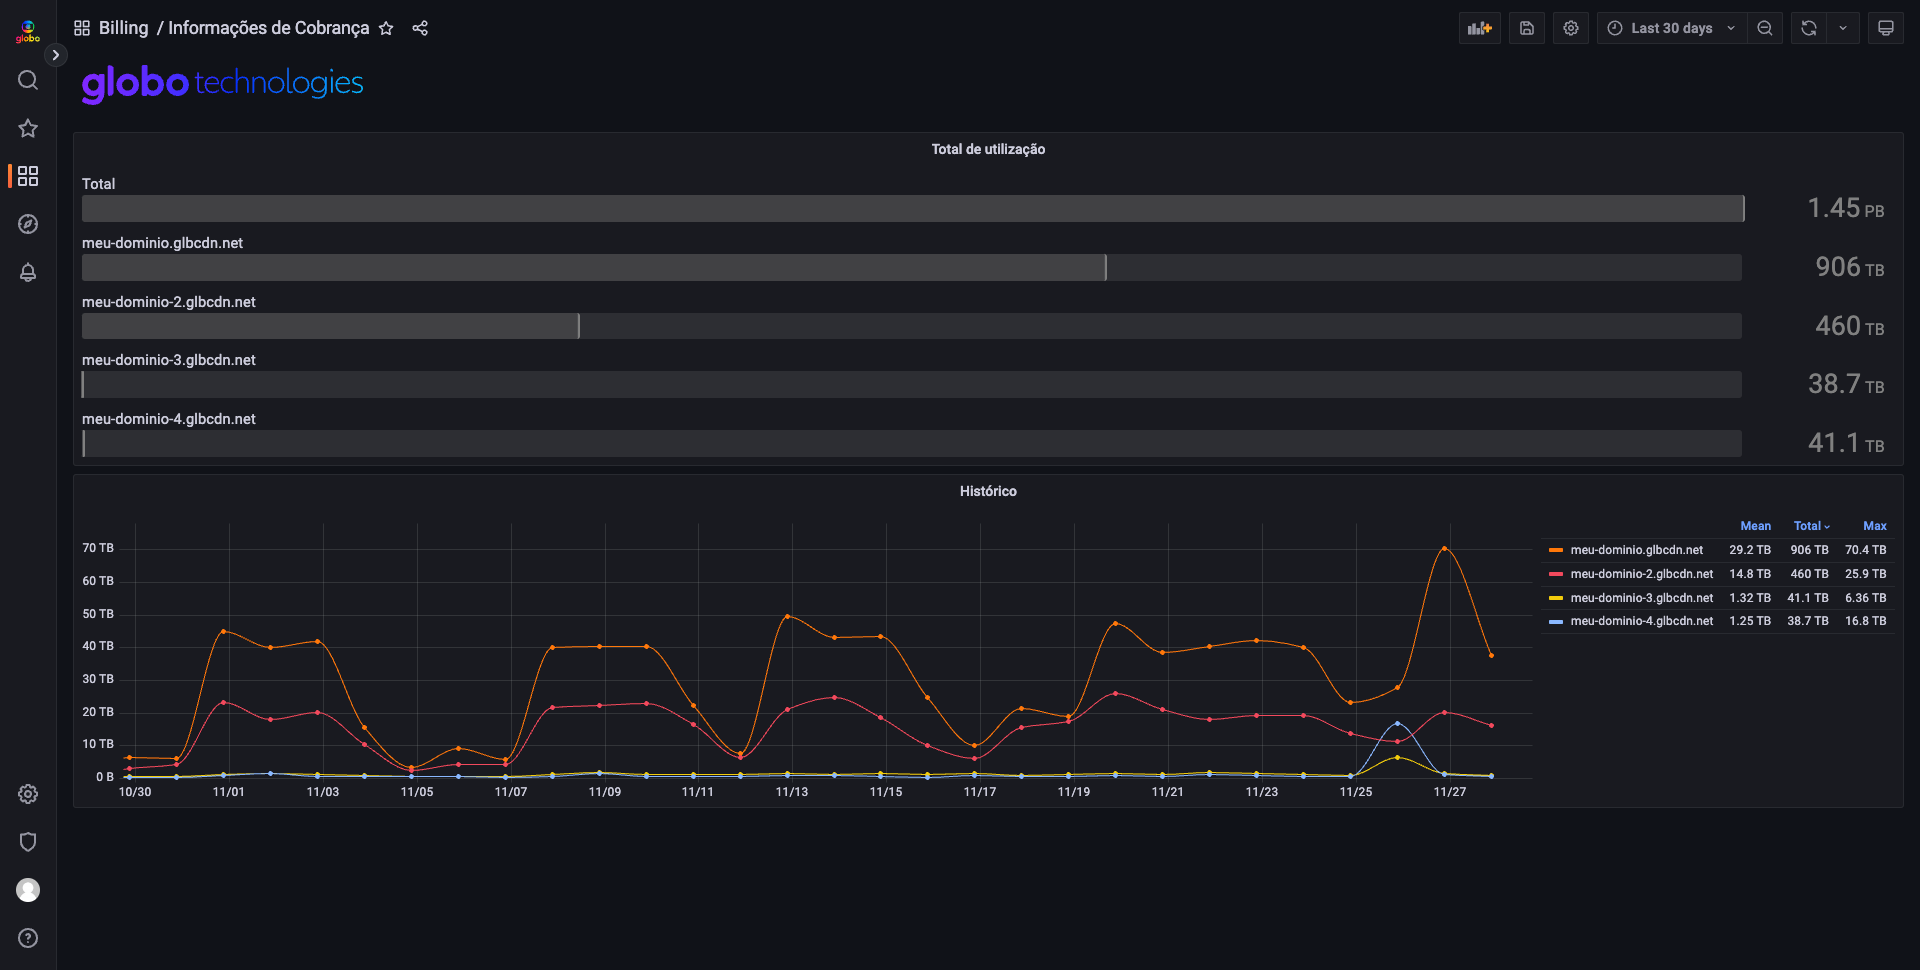
Task: Cycle view mode monitor icon
Action: [x=1886, y=28]
